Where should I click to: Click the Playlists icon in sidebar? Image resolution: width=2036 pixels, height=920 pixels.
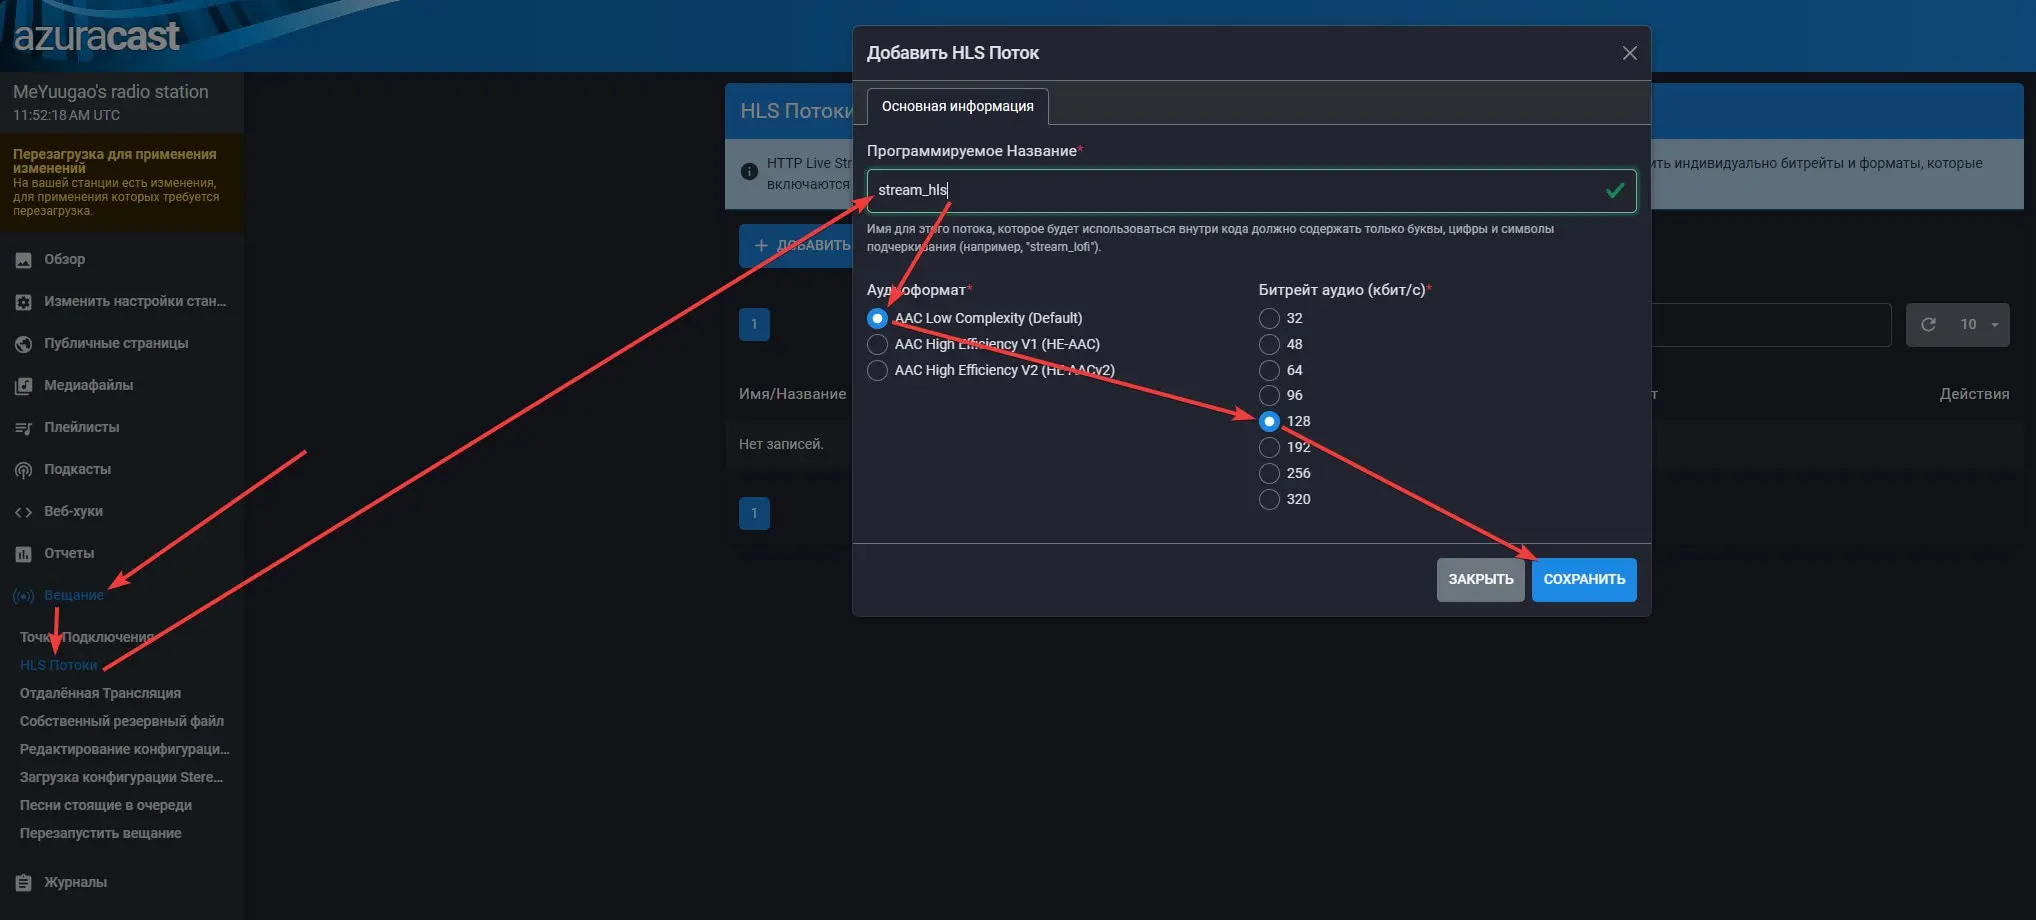pos(23,428)
